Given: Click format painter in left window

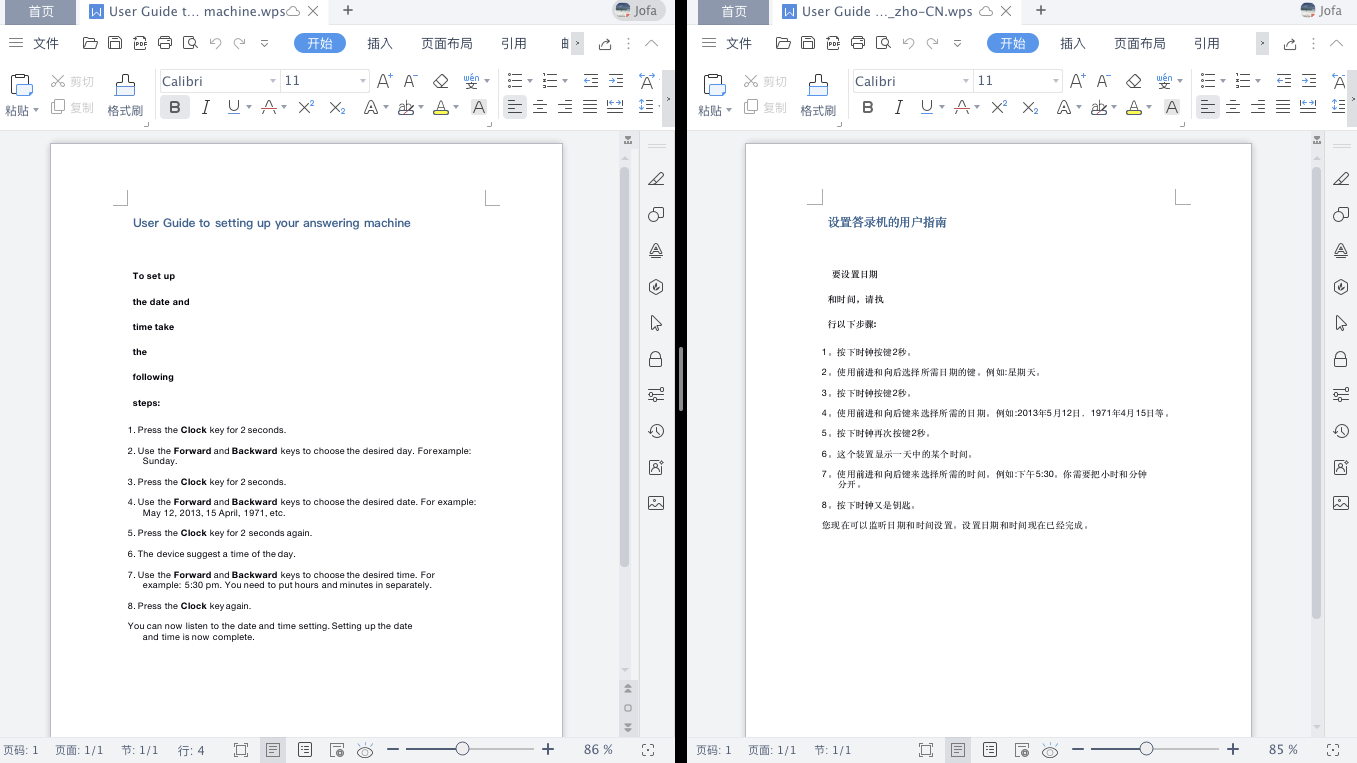Looking at the screenshot, I should pos(125,95).
